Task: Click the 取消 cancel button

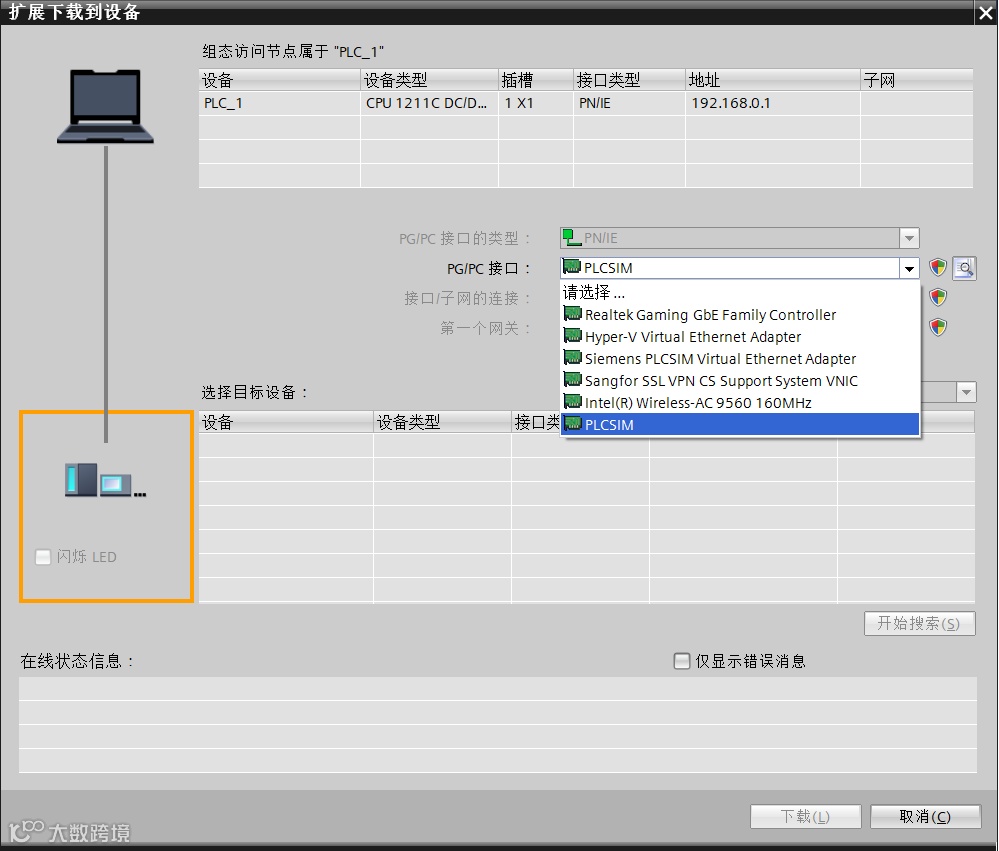Action: click(925, 817)
